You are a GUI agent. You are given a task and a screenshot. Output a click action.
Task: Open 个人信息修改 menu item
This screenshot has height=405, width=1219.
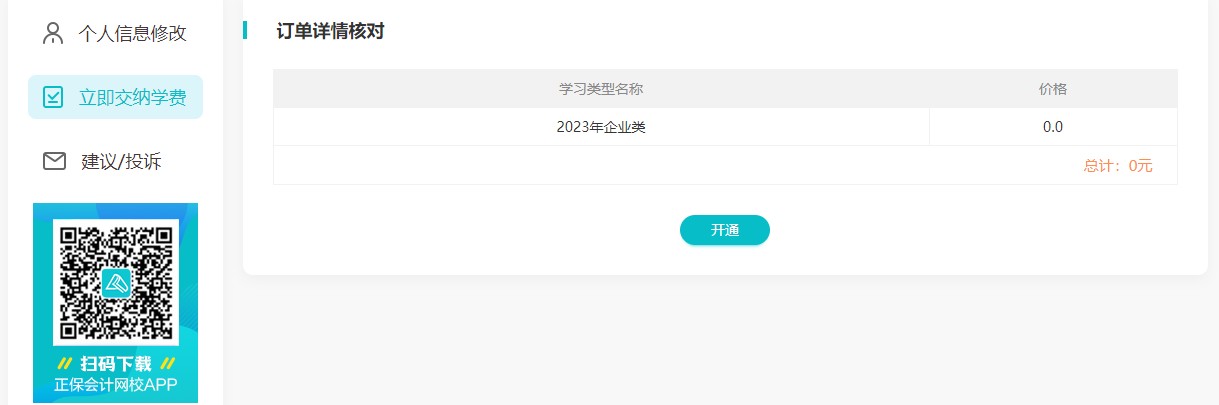[x=132, y=33]
